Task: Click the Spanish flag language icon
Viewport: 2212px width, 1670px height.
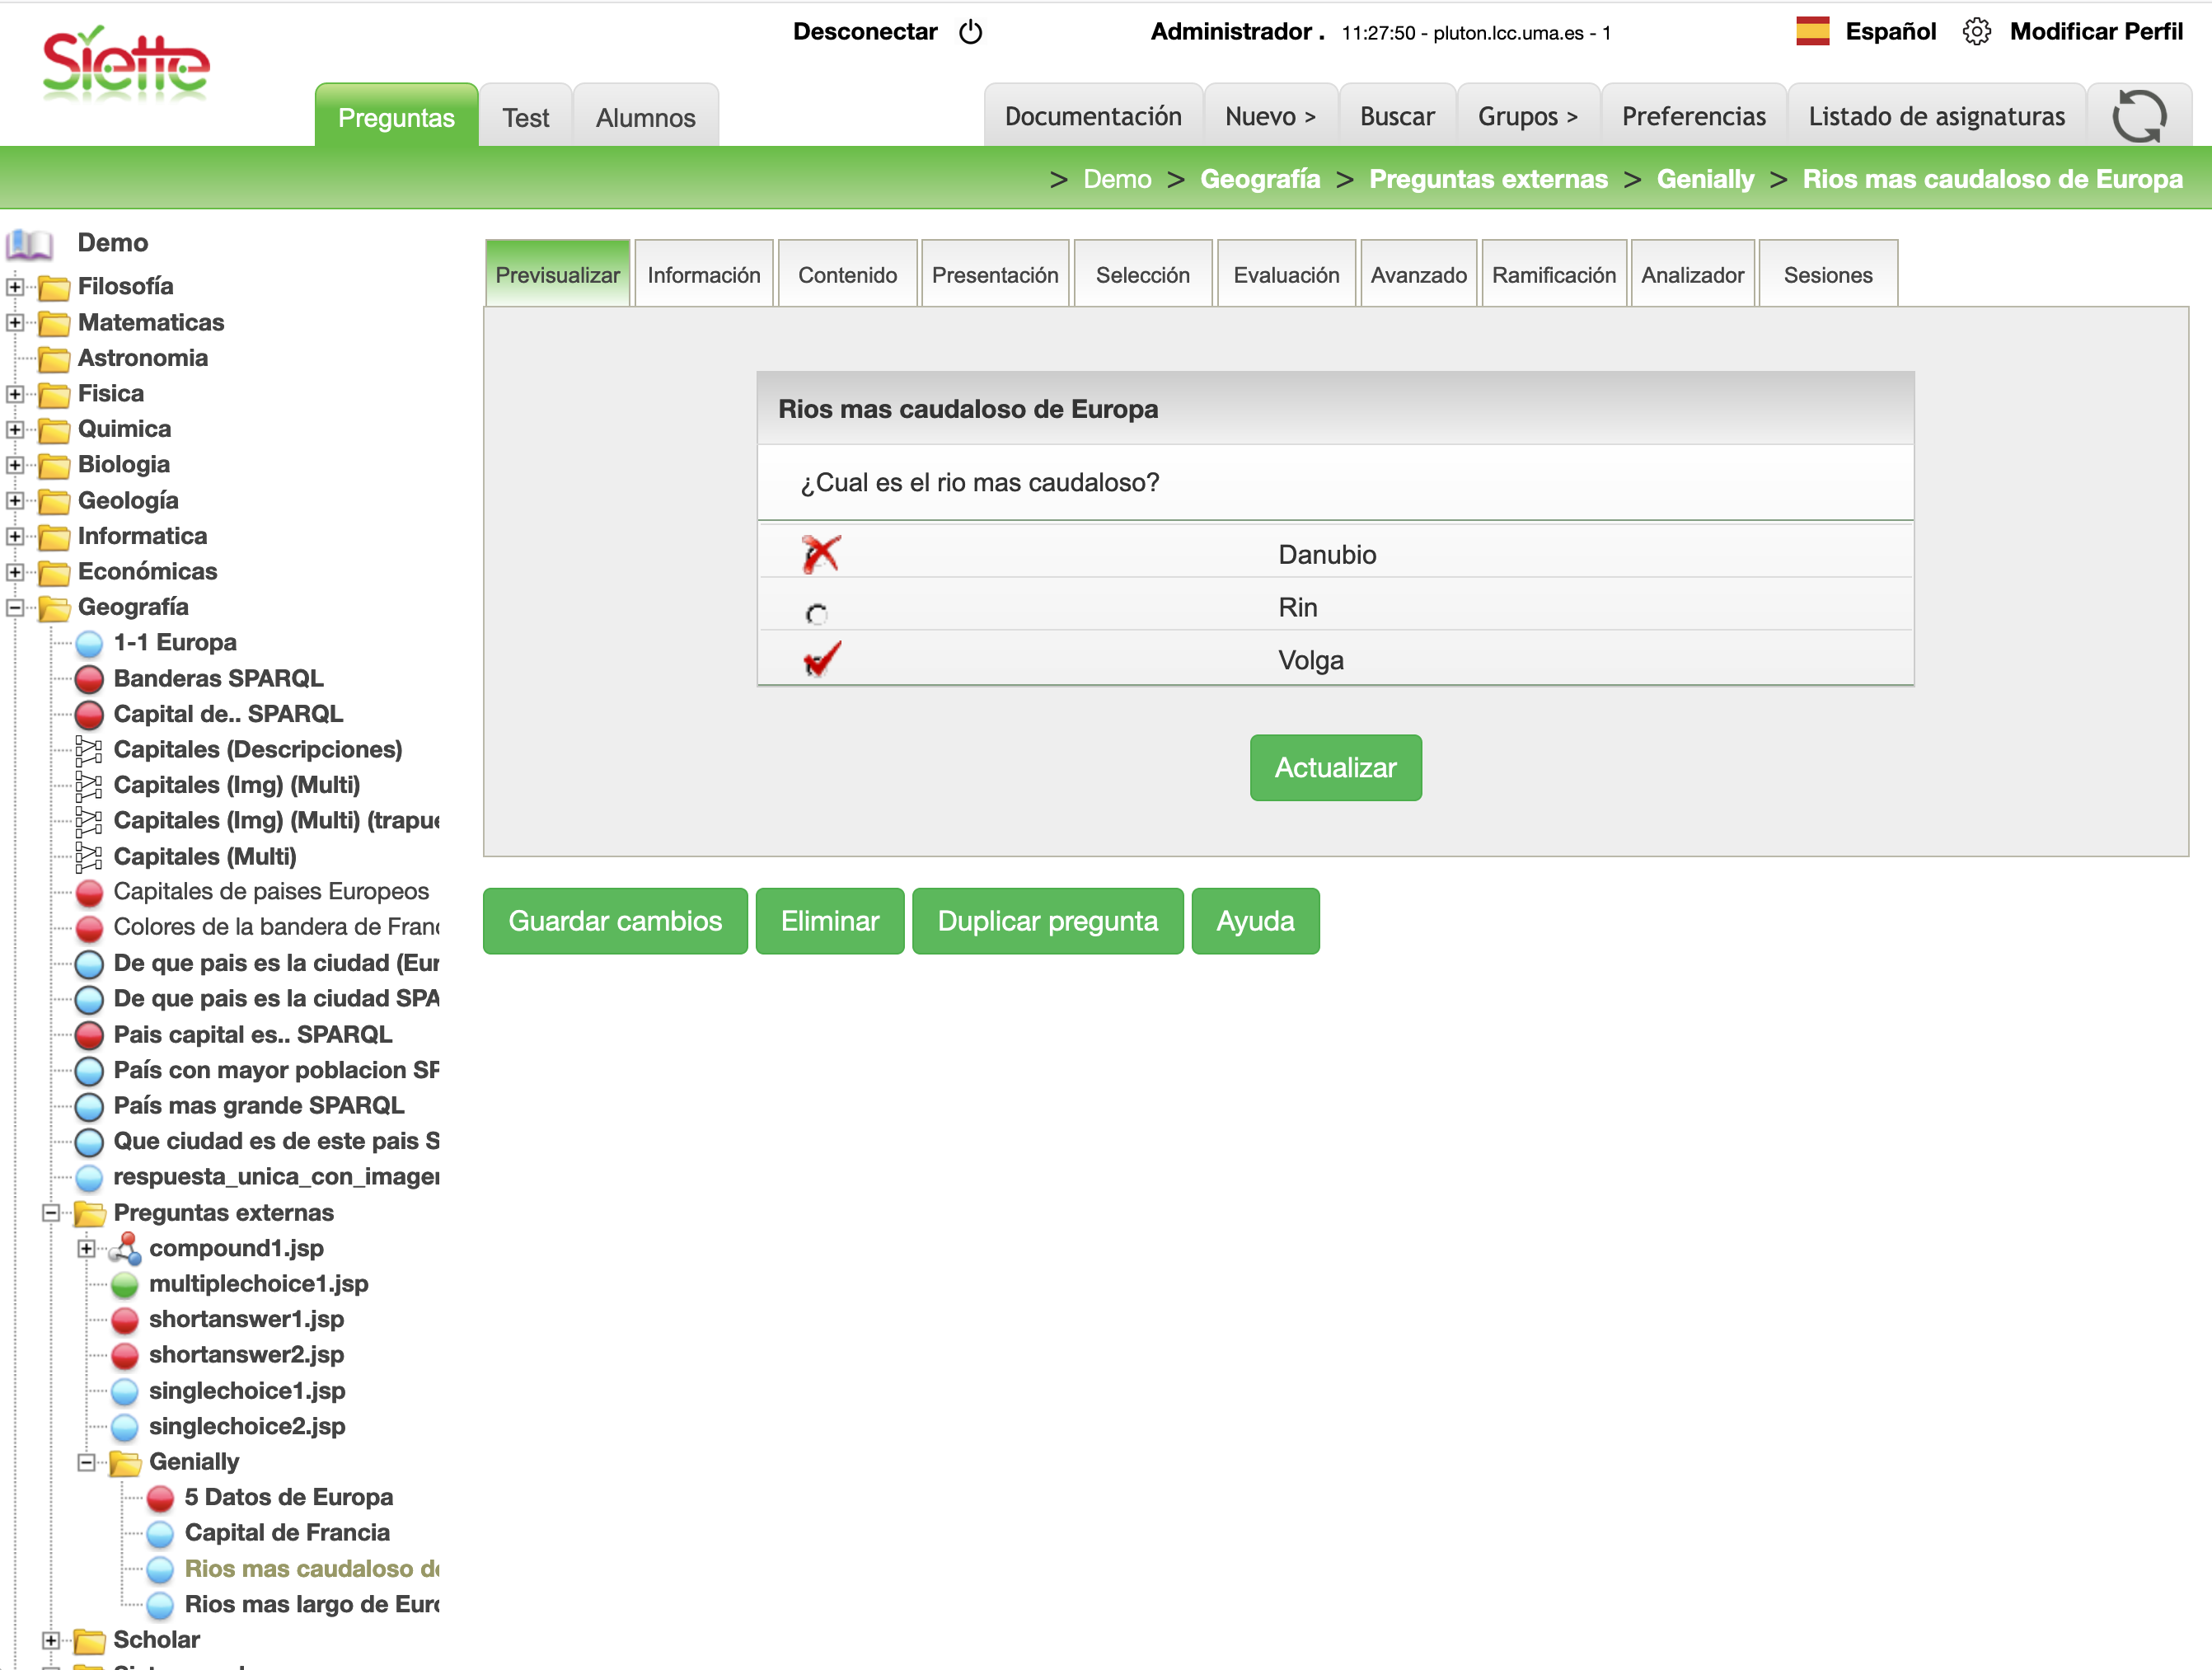Action: (1812, 32)
